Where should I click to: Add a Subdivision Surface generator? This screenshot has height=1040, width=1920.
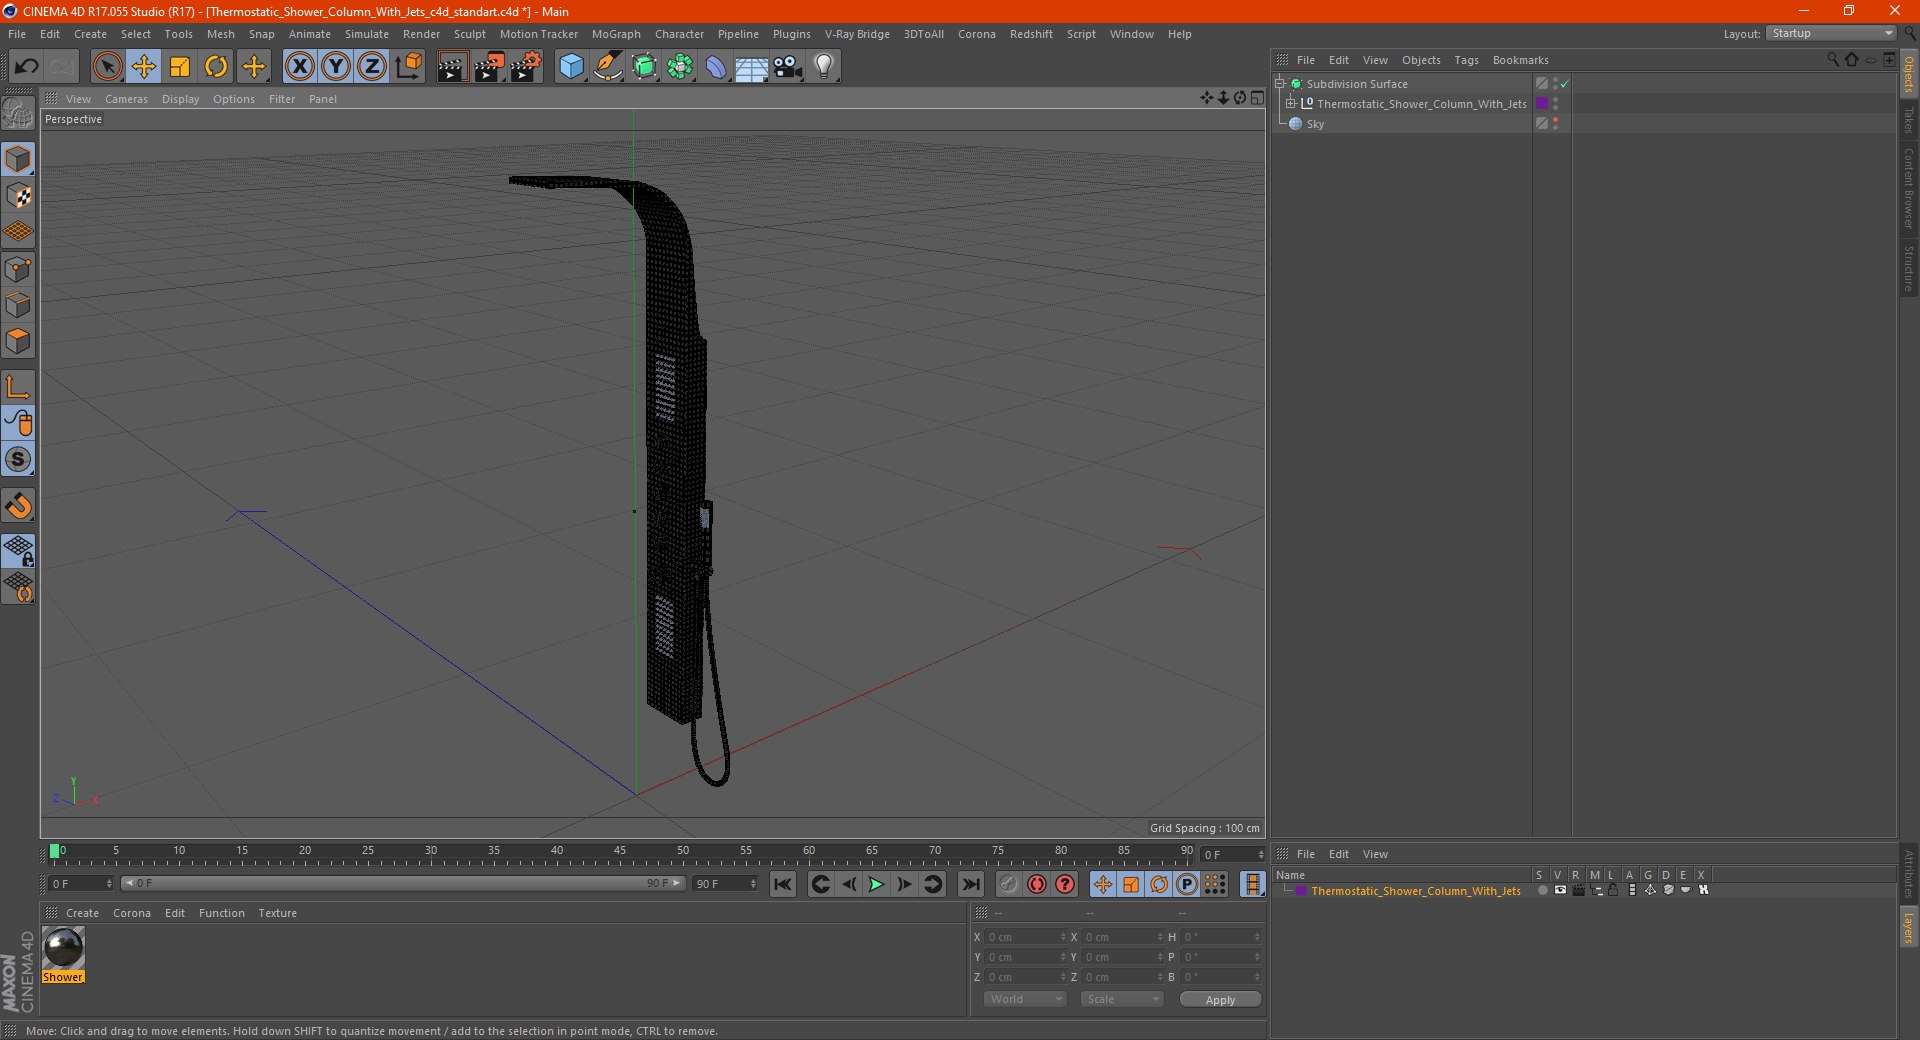point(645,67)
